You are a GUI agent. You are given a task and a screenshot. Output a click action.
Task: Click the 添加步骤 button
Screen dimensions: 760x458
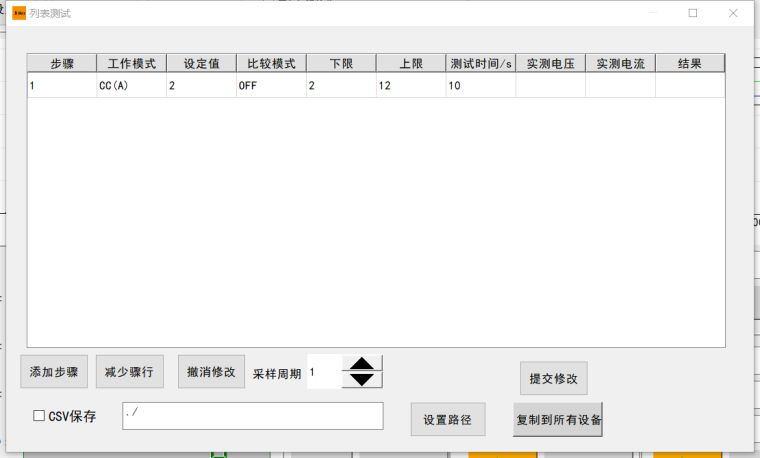tap(55, 371)
